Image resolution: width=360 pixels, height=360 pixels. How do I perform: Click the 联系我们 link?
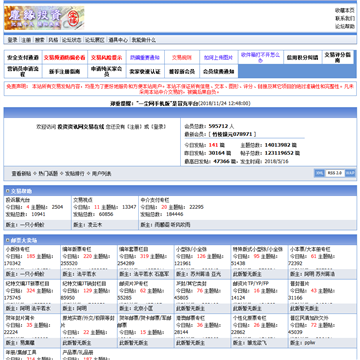pos(345,18)
